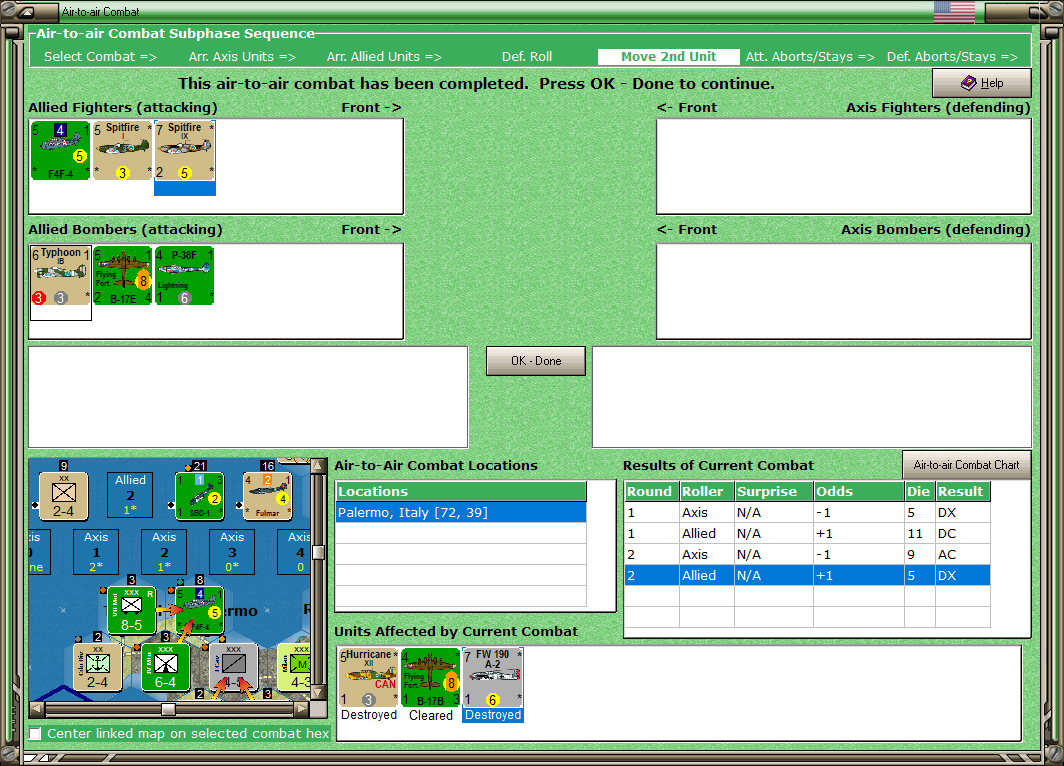This screenshot has width=1064, height=766.
Task: Open the Air-to-air Combat Chart
Action: coord(966,465)
